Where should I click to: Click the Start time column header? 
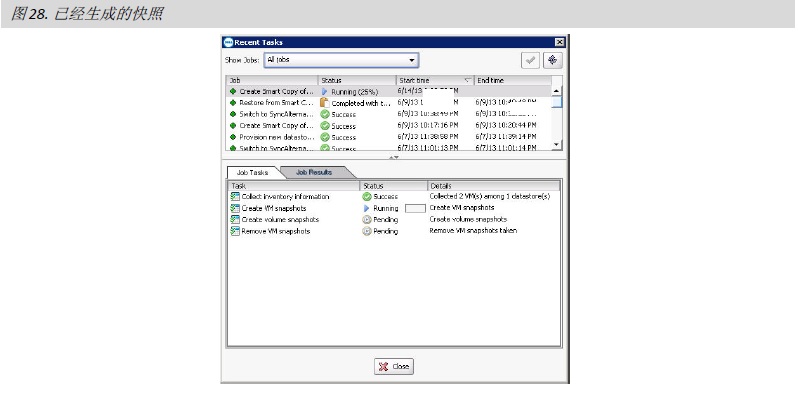pos(435,80)
